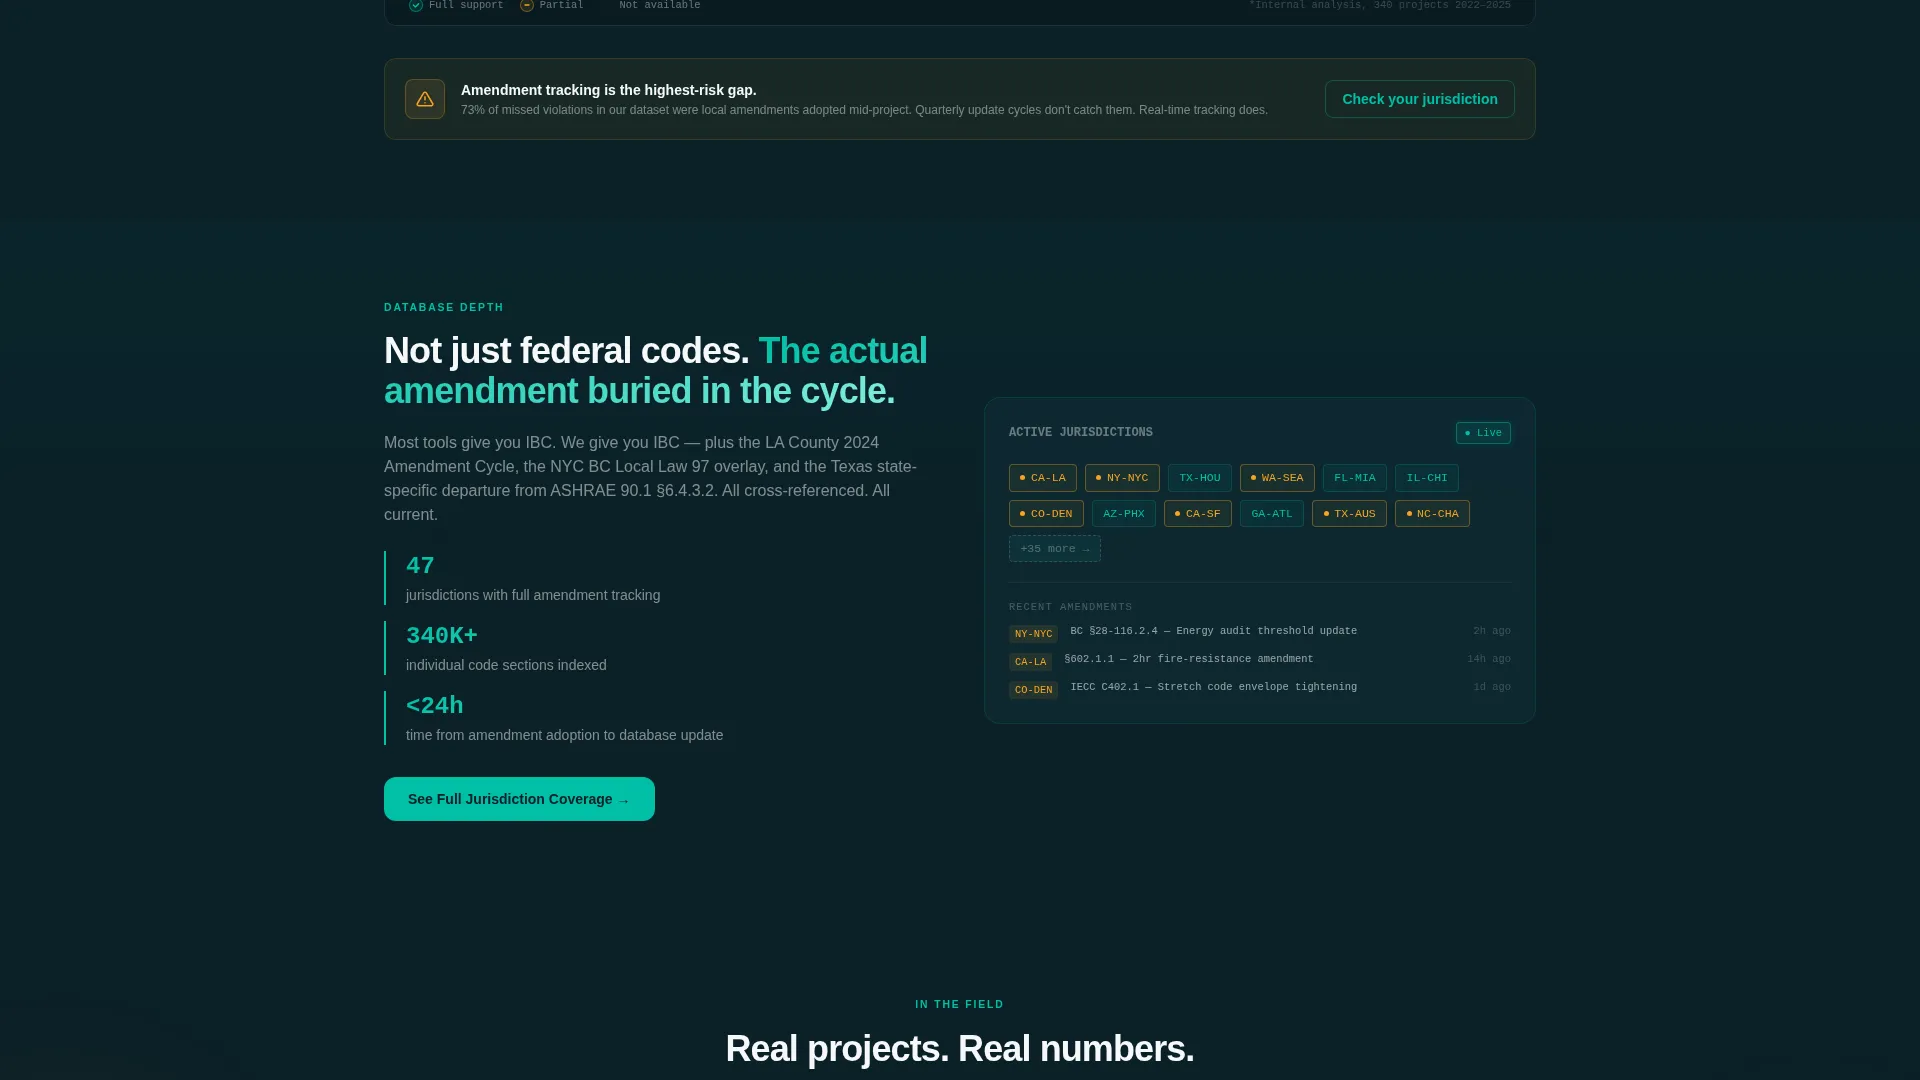Screen dimensions: 1920x1080
Task: Click the 1d ago timestamp
Action: coord(1491,687)
